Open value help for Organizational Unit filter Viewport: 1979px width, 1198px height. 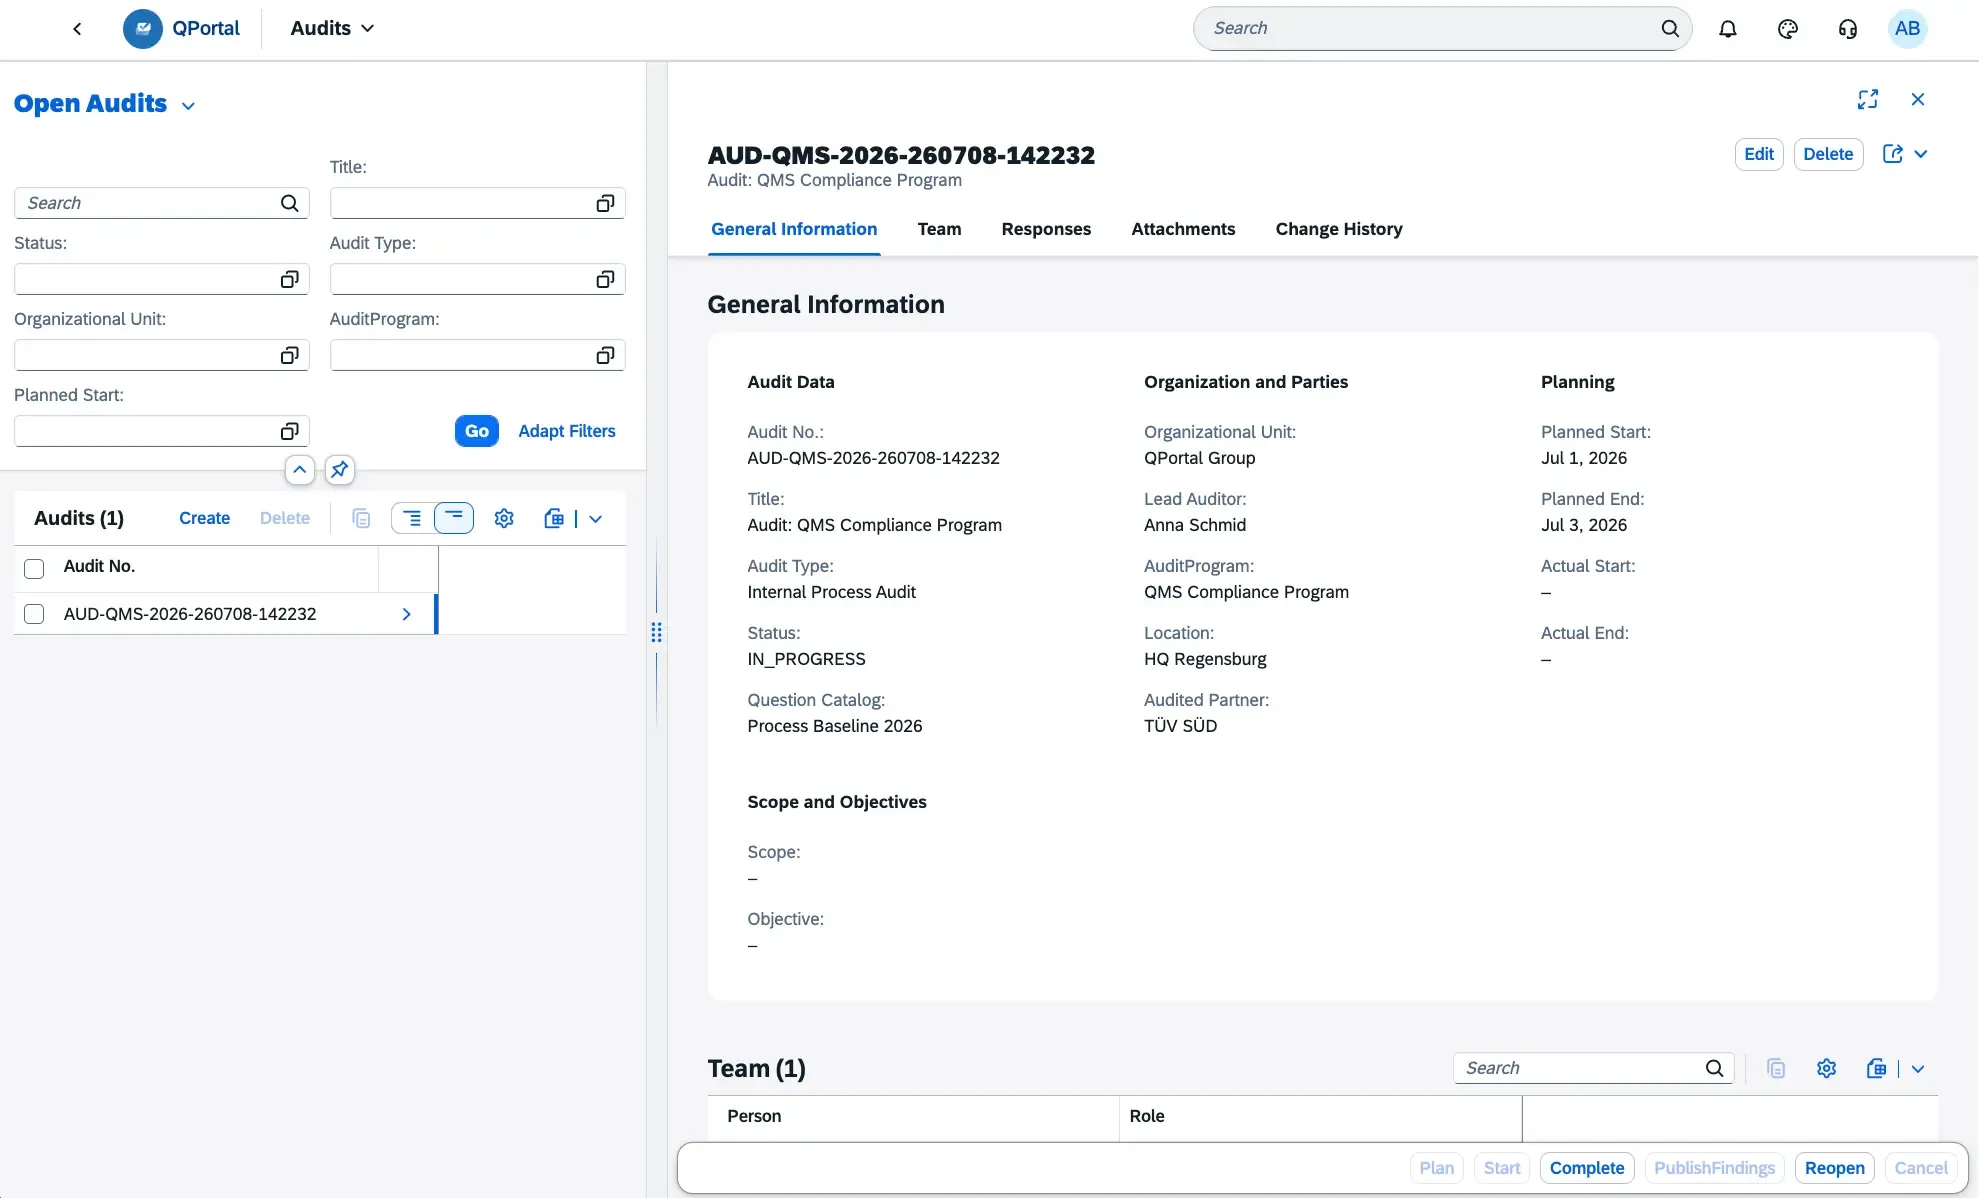tap(289, 355)
